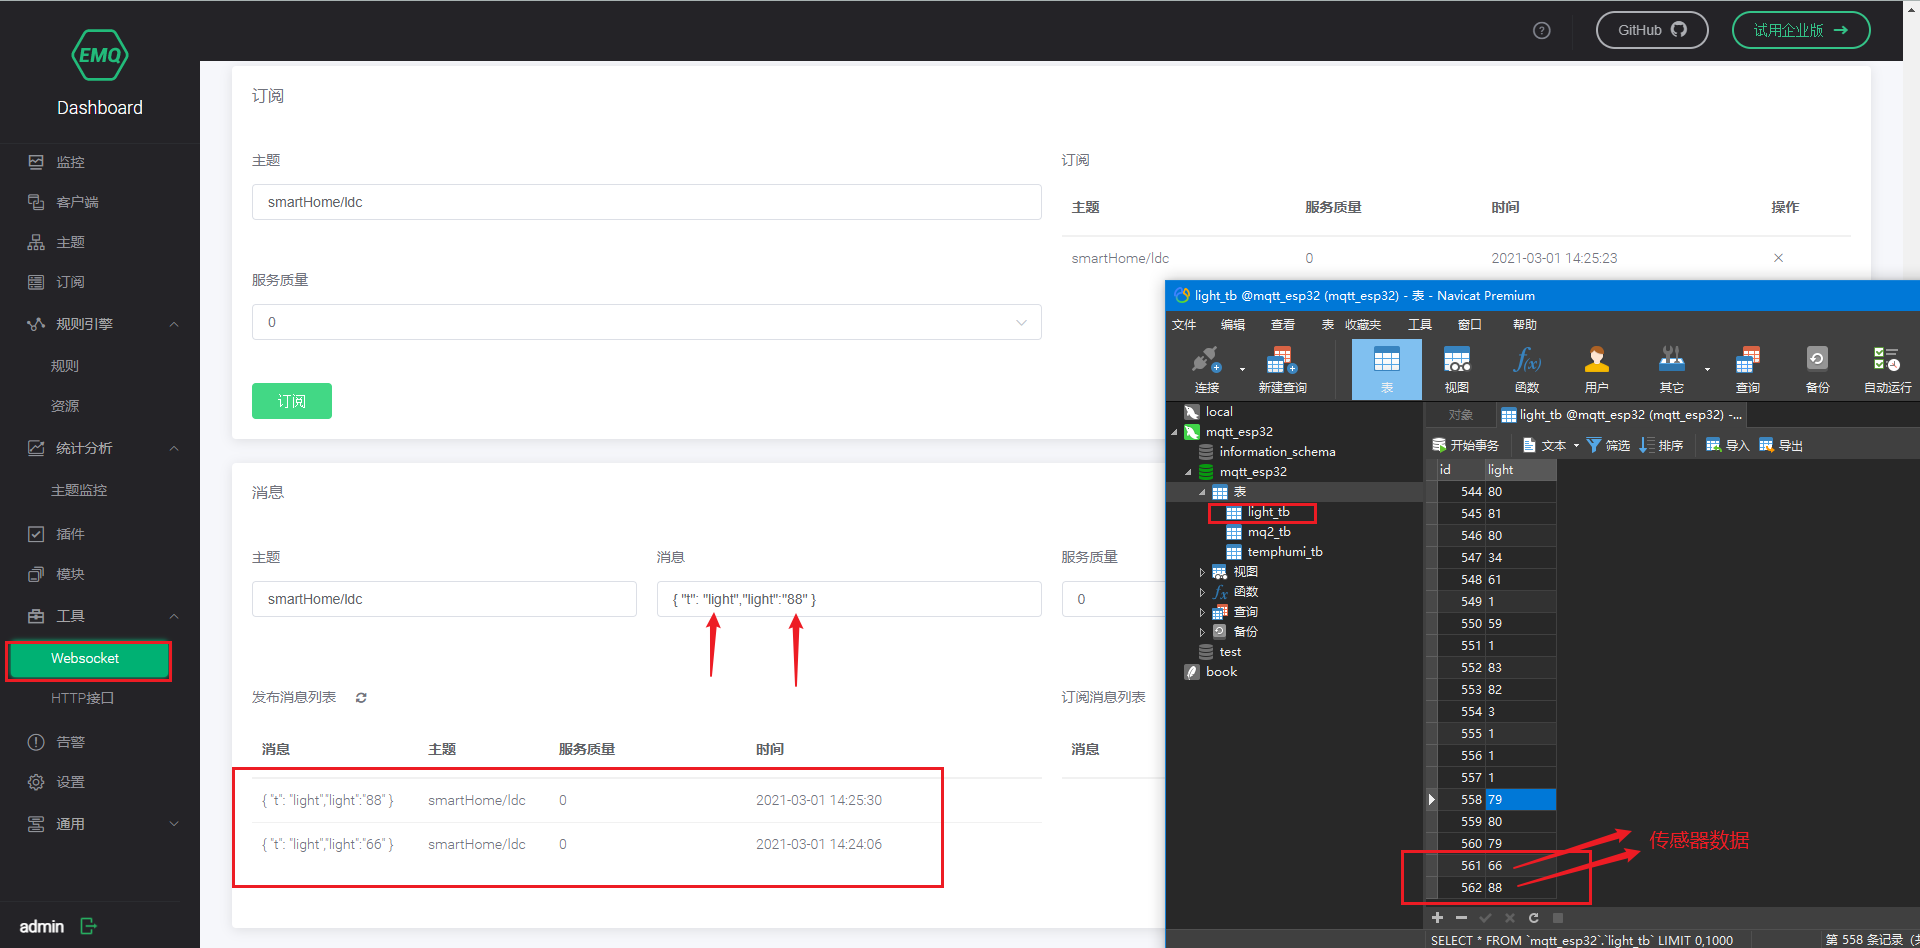The height and width of the screenshot is (948, 1920).
Task: Add a record with the plus icon
Action: coord(1437,918)
